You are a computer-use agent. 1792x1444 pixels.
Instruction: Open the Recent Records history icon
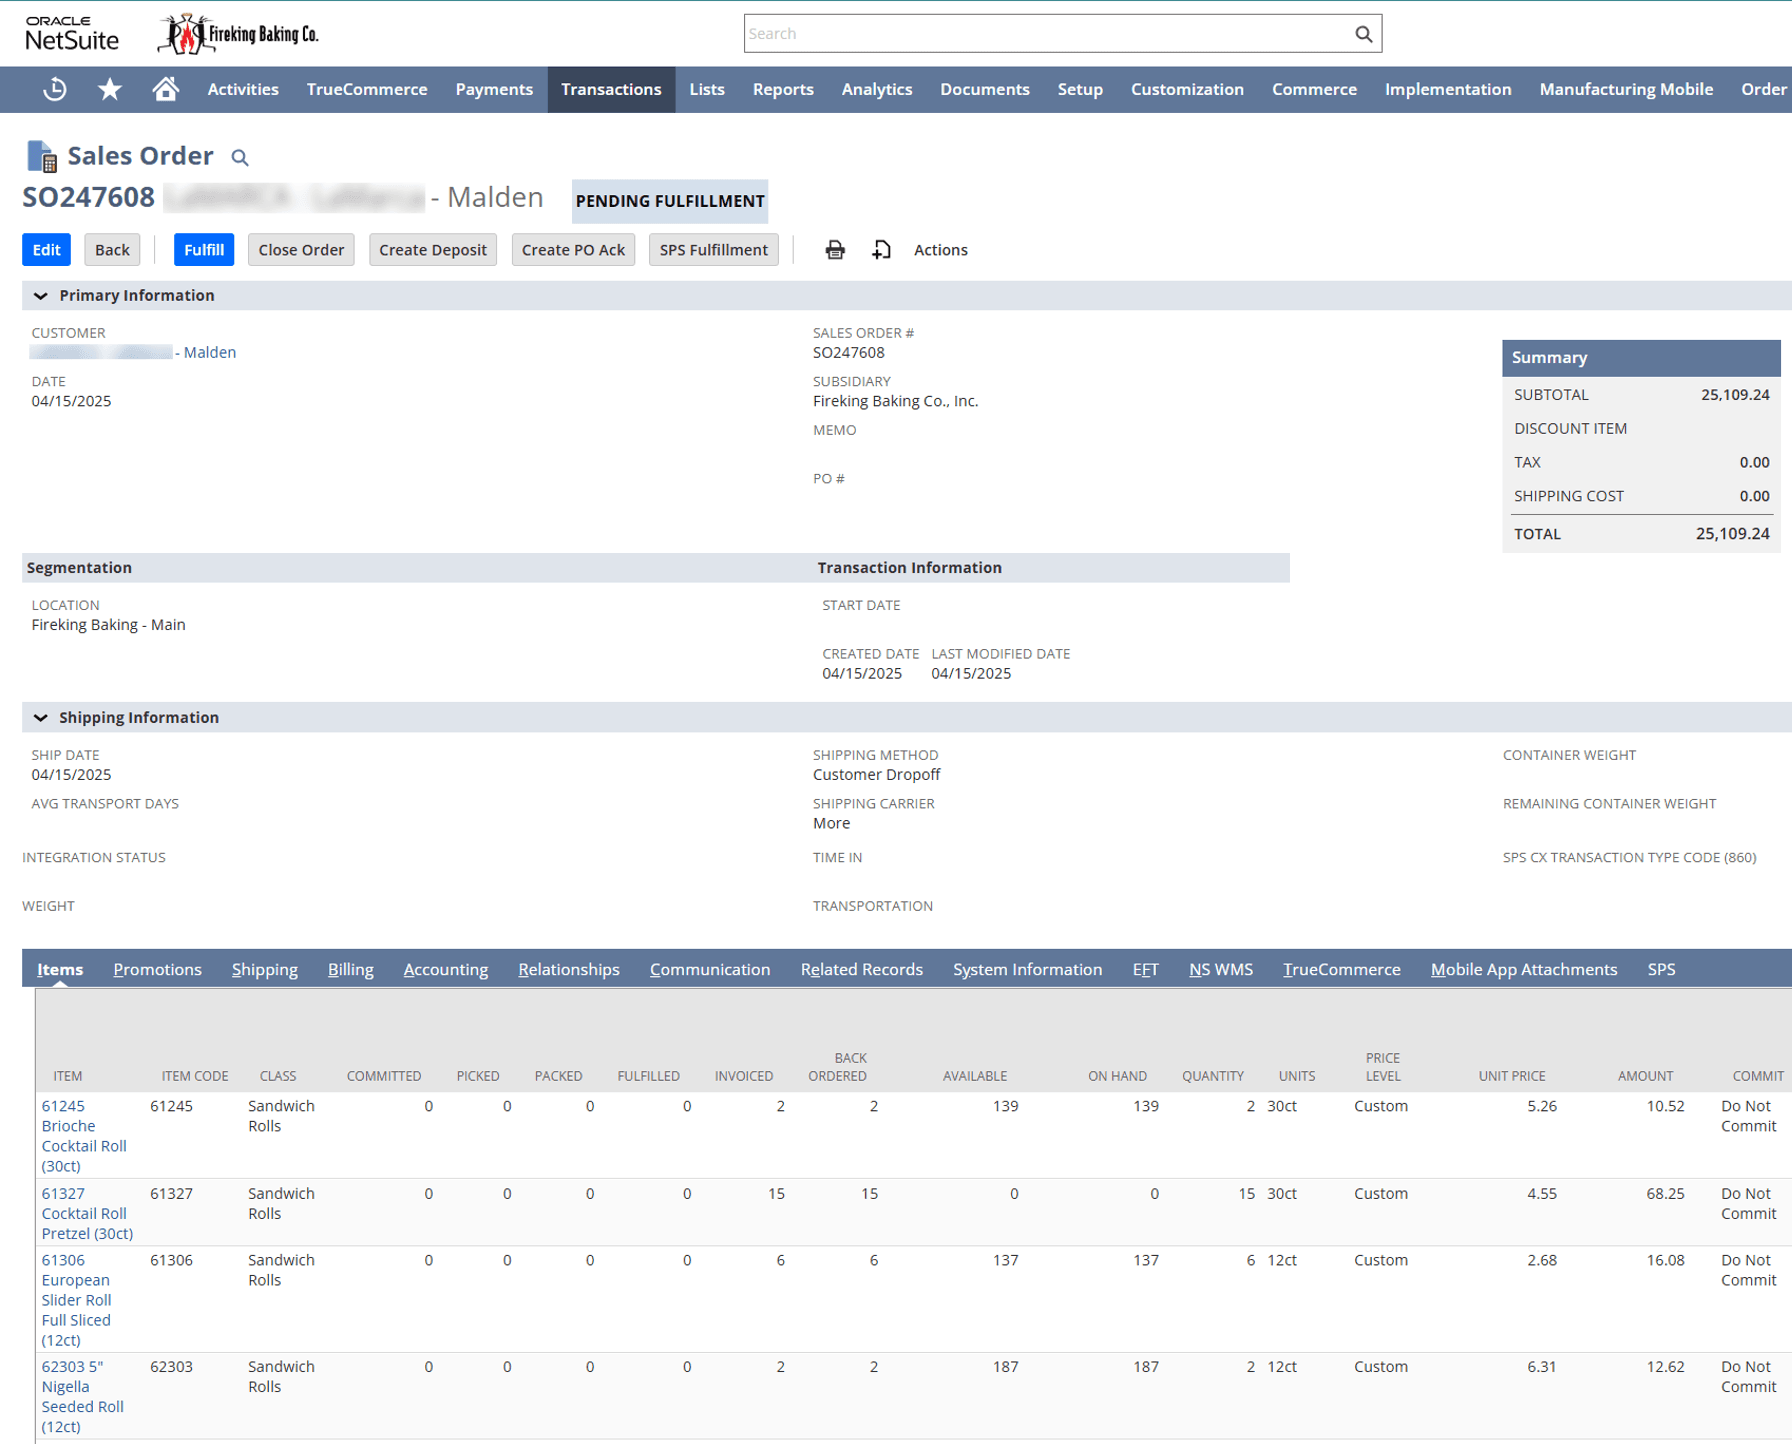[55, 89]
